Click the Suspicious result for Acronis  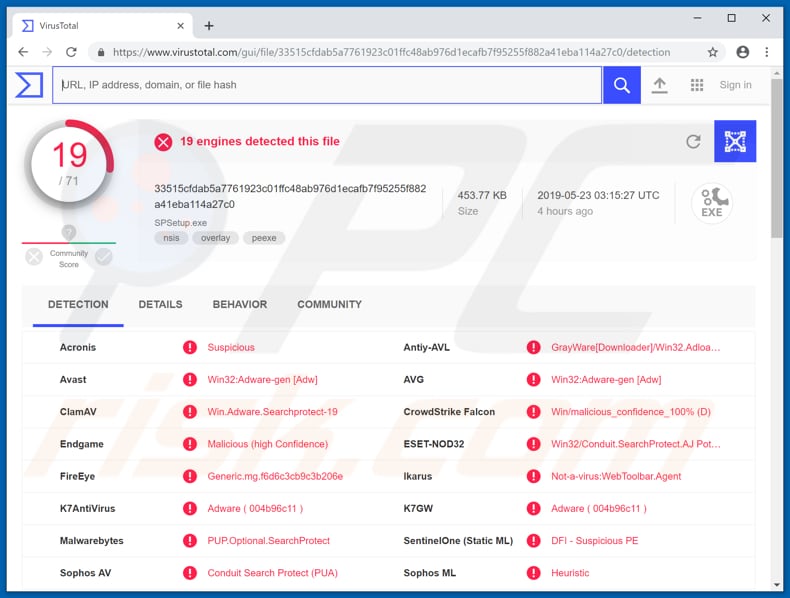231,347
